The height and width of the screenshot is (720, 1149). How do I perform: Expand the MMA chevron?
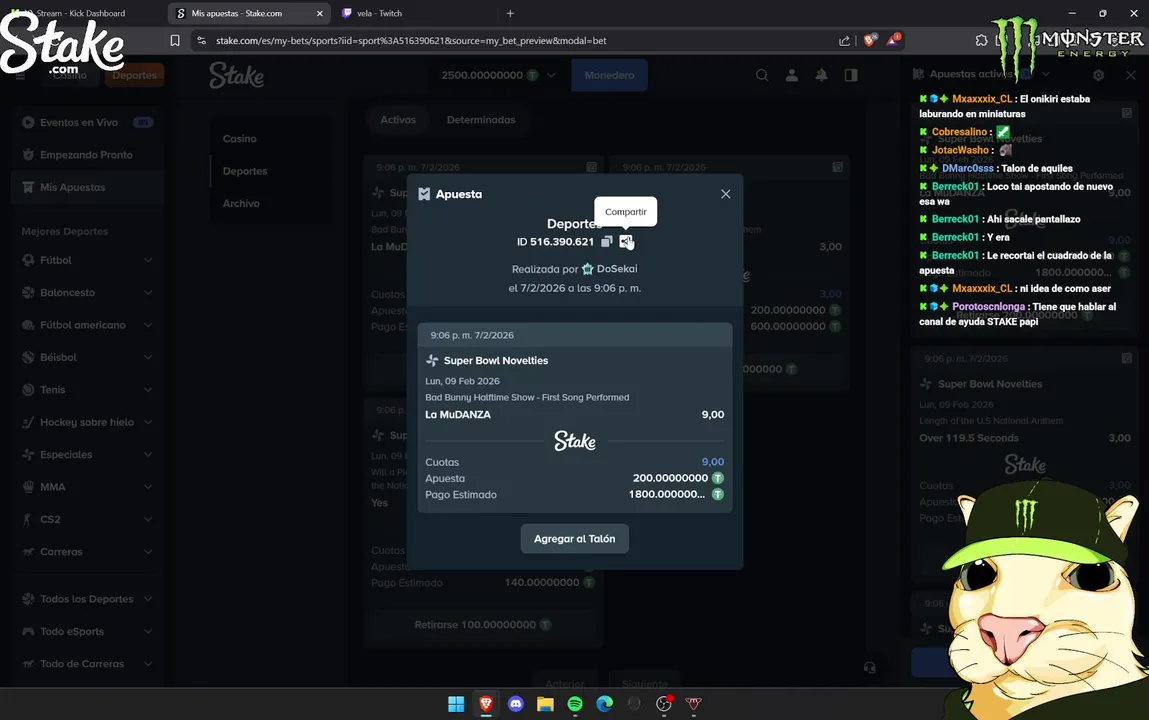(x=148, y=487)
